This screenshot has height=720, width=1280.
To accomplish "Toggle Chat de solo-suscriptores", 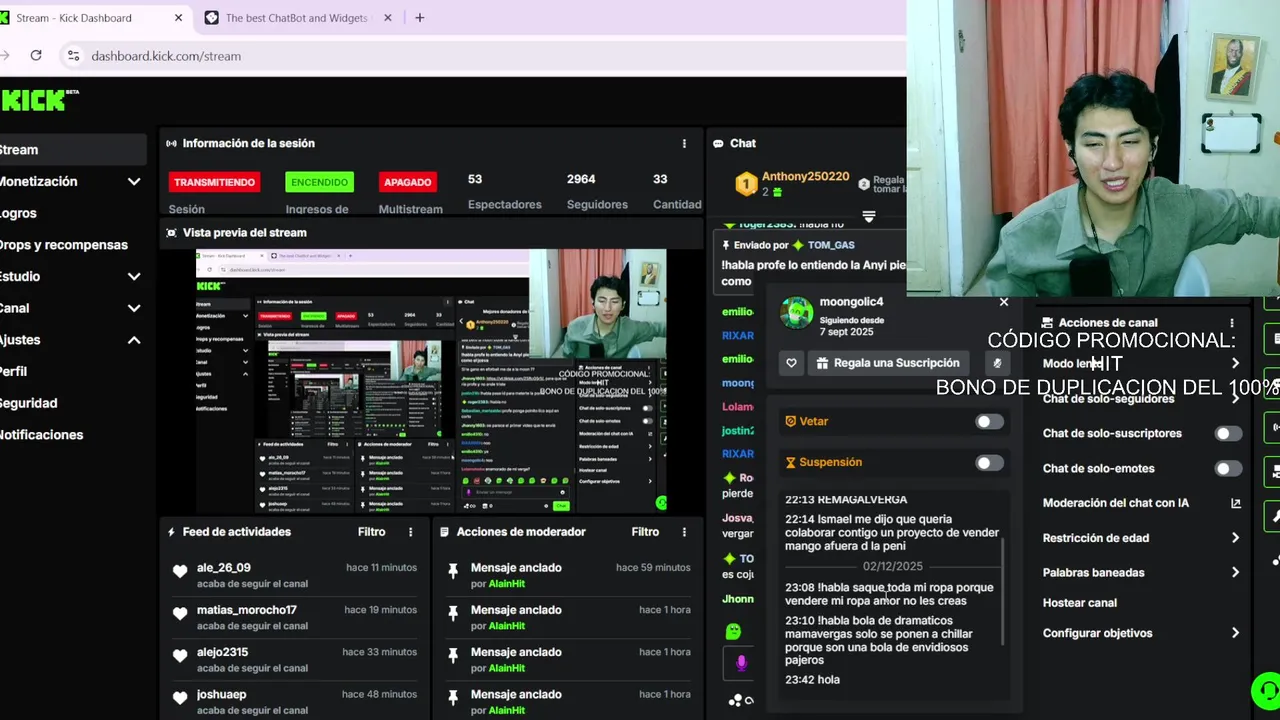I will click(1228, 434).
